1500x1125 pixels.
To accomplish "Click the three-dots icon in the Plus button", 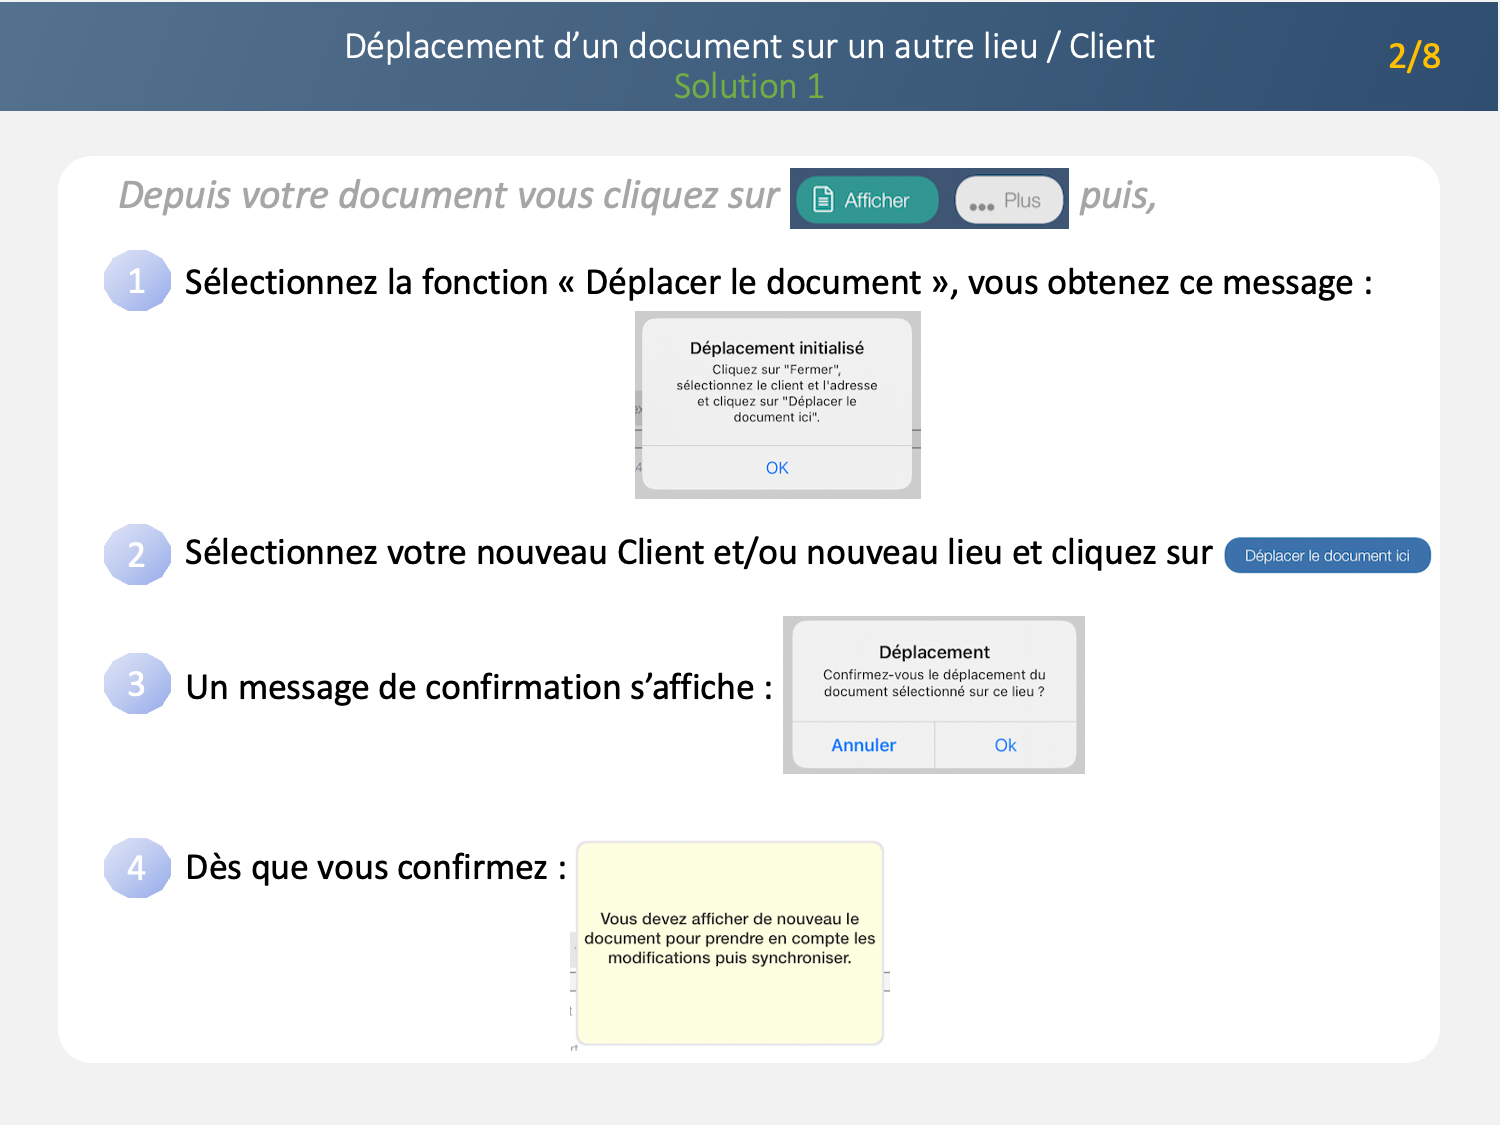I will pyautogui.click(x=981, y=205).
